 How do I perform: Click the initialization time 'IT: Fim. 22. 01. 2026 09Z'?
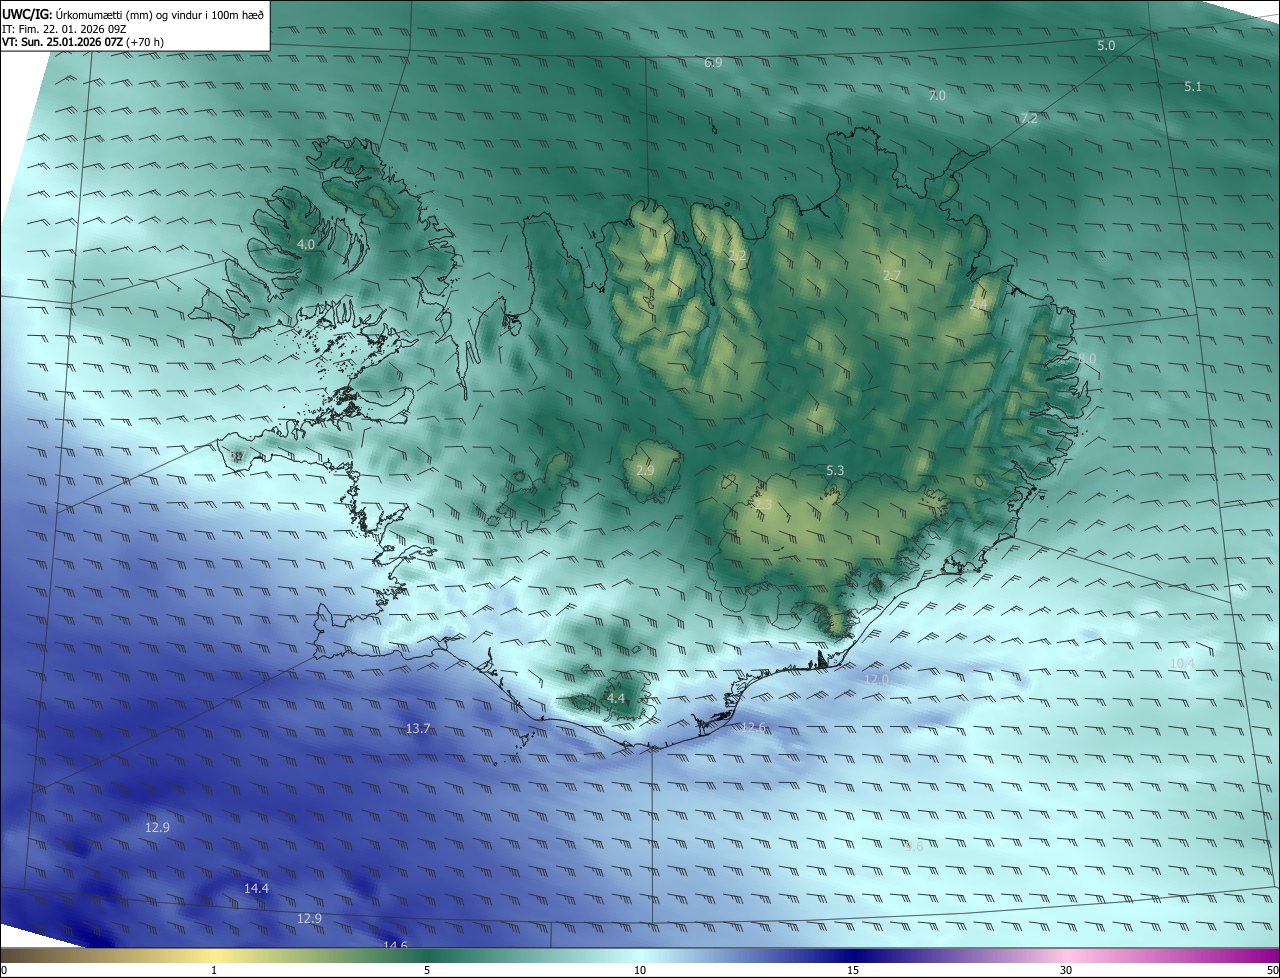(64, 28)
